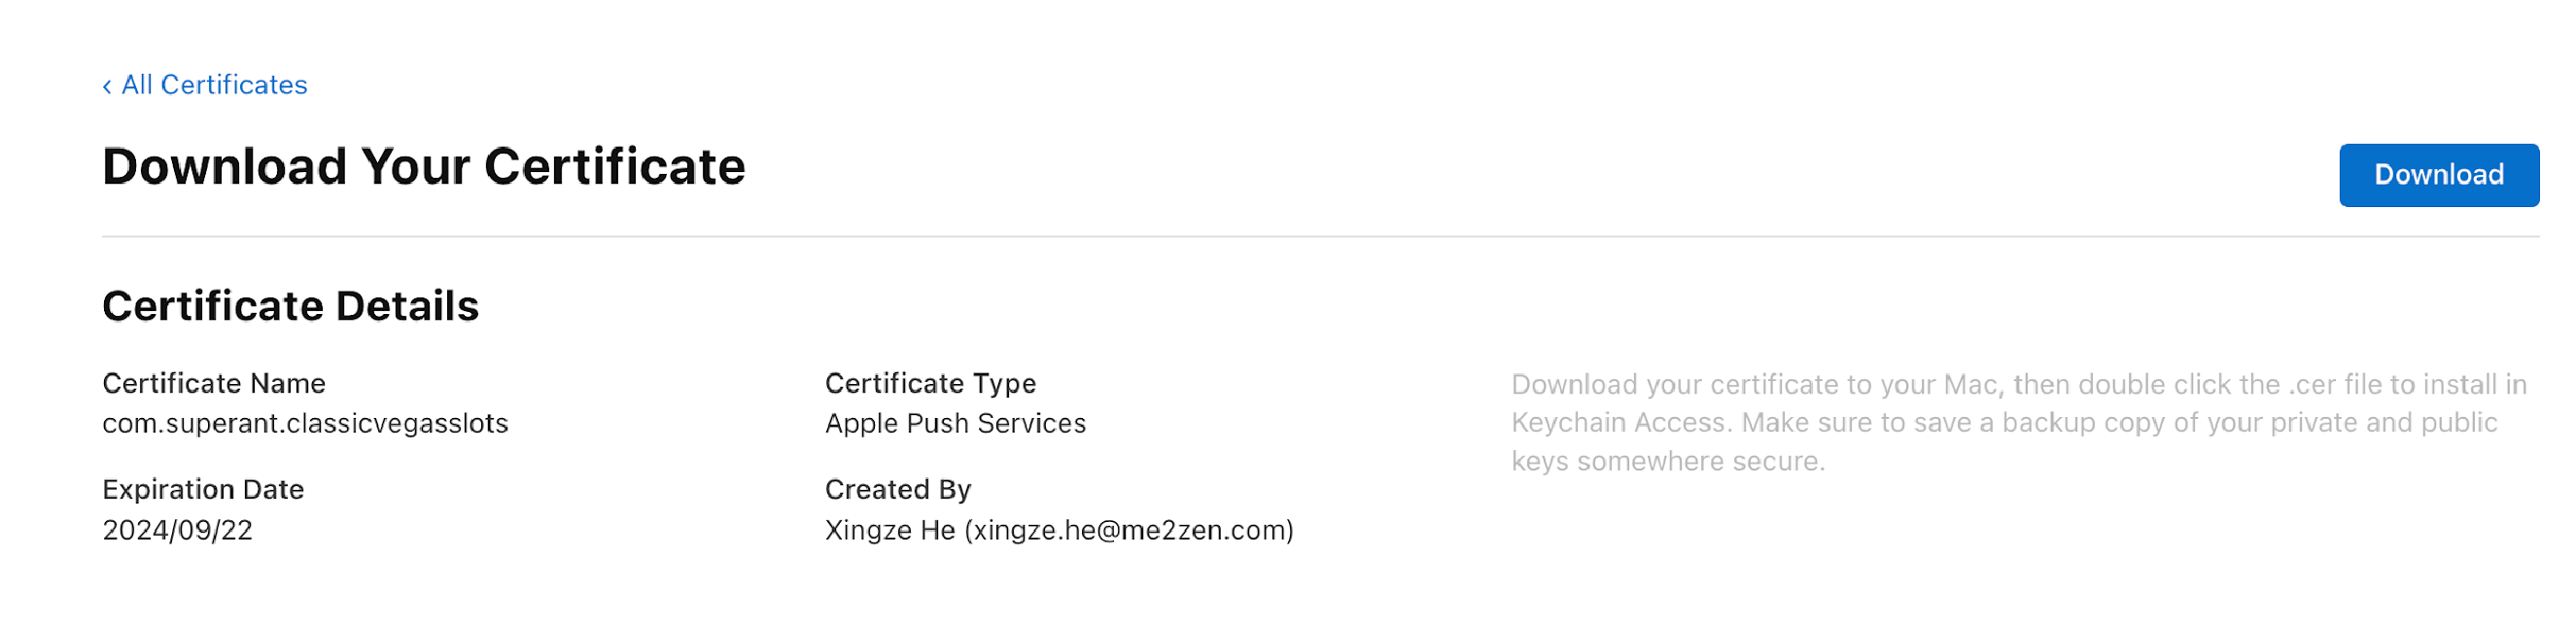The height and width of the screenshot is (626, 2576).
Task: Click the horizontal divider under the title
Action: 1320,237
